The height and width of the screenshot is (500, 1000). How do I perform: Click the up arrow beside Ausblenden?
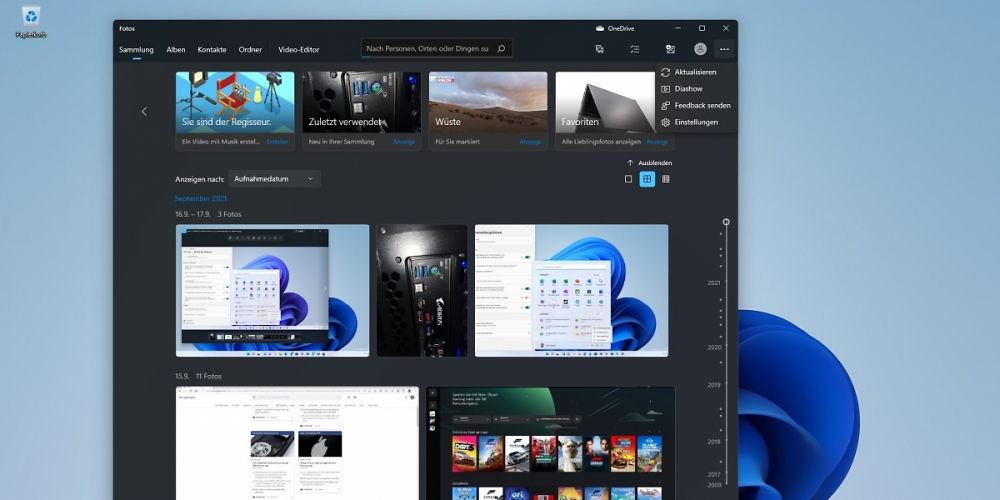coord(630,163)
